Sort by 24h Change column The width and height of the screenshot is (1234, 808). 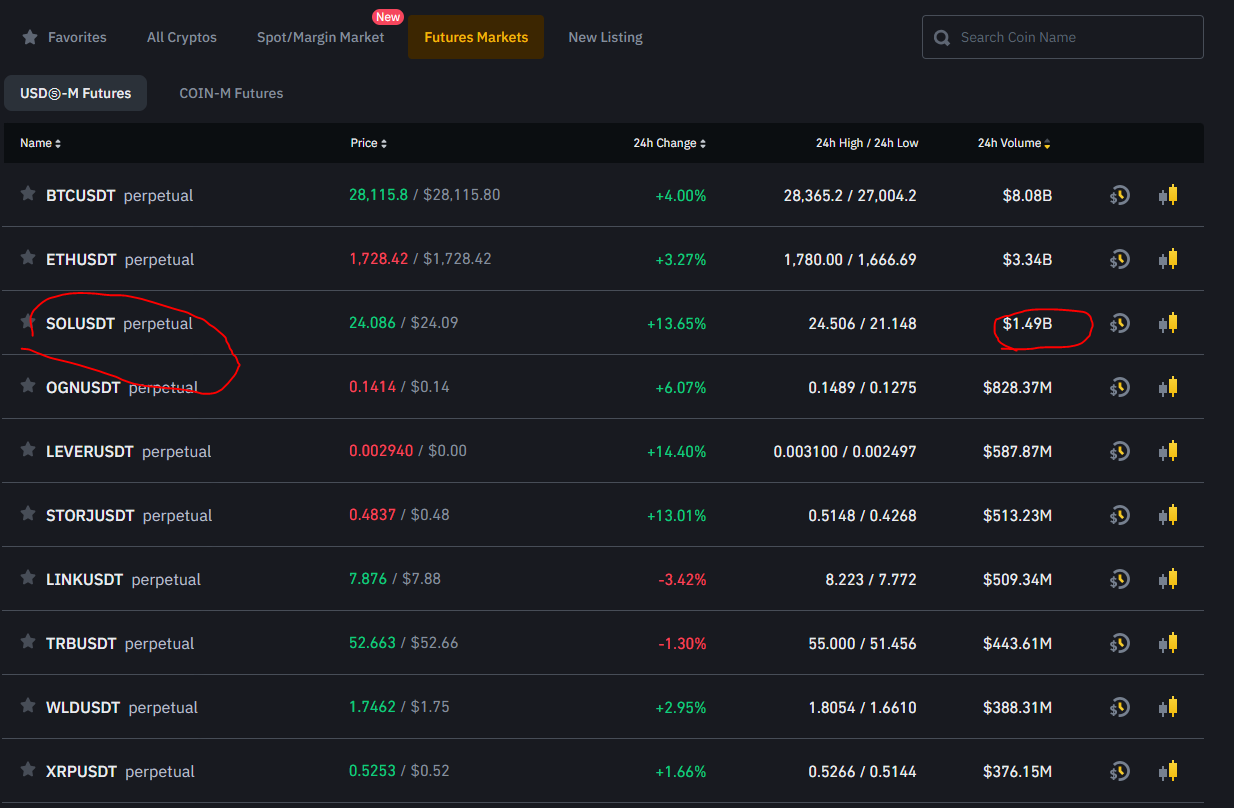669,143
